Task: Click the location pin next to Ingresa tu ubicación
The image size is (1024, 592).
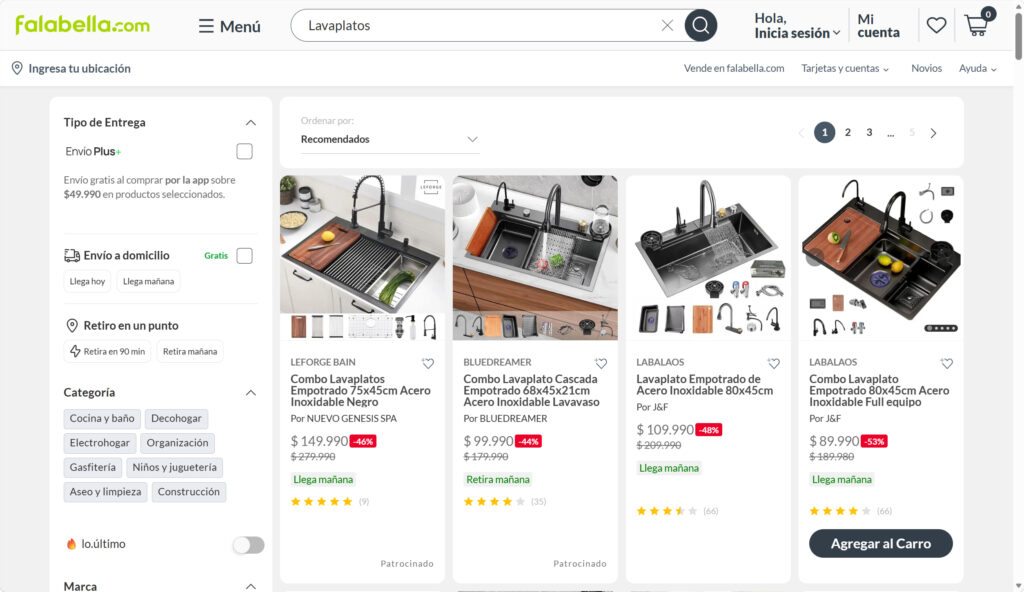Action: pyautogui.click(x=17, y=68)
